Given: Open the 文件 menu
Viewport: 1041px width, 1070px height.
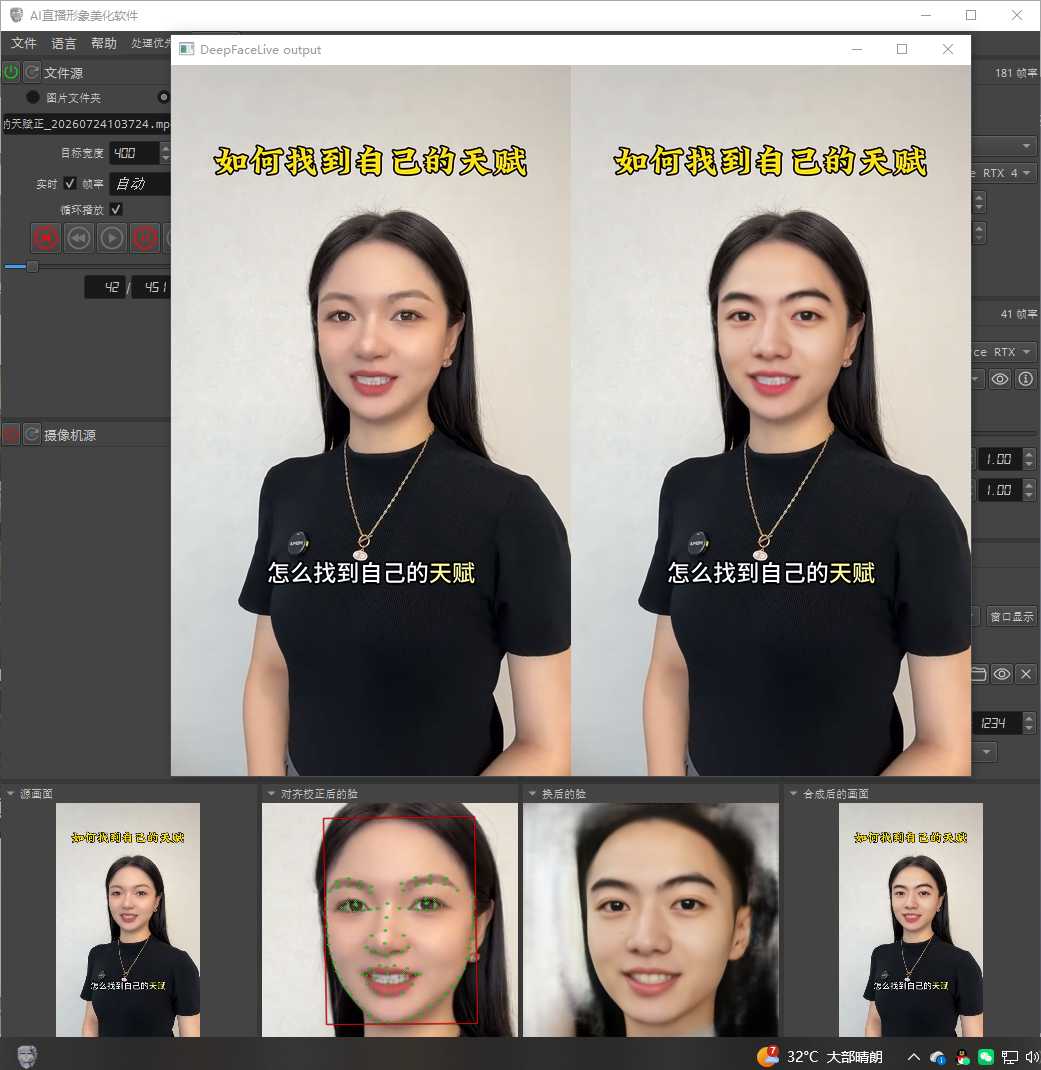Looking at the screenshot, I should pos(23,43).
